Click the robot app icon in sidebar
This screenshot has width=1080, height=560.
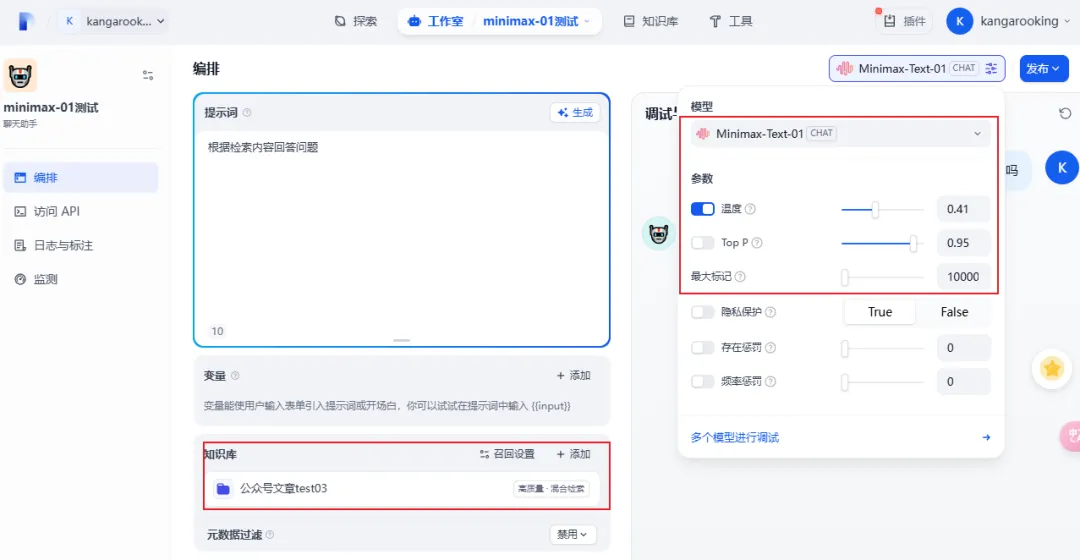pos(20,75)
